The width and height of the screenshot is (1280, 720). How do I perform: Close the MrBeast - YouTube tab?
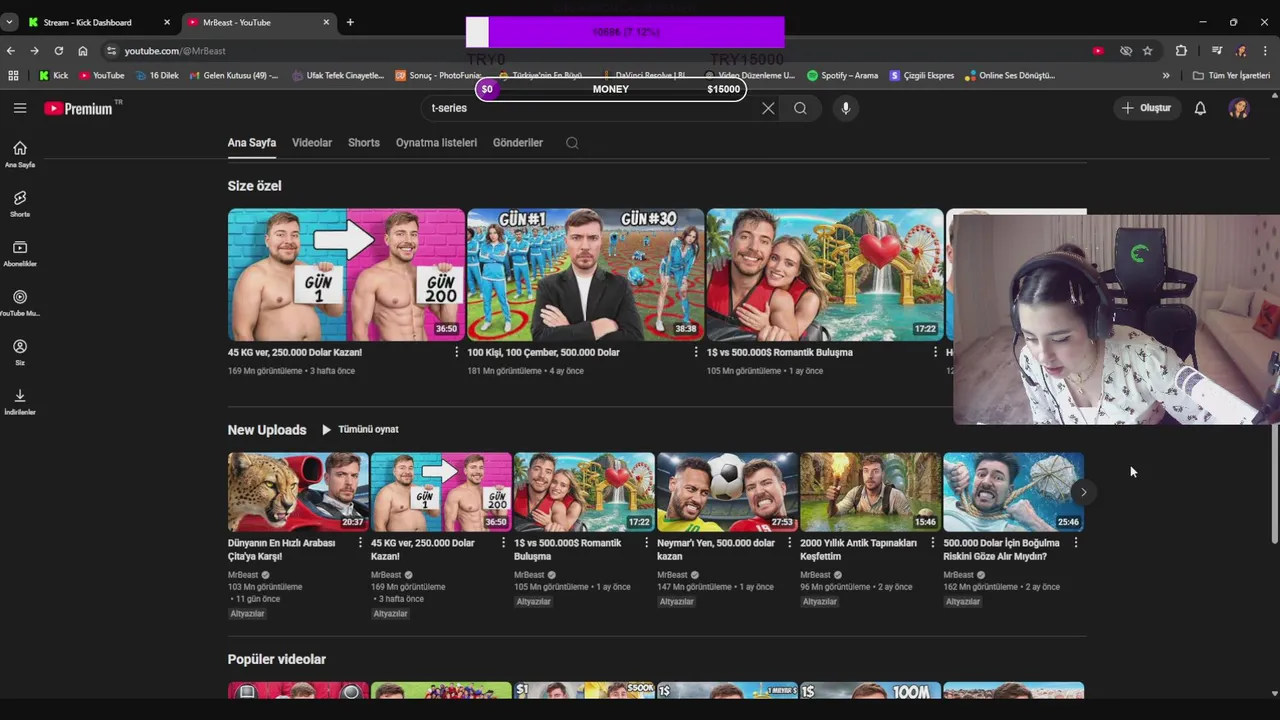[x=326, y=22]
